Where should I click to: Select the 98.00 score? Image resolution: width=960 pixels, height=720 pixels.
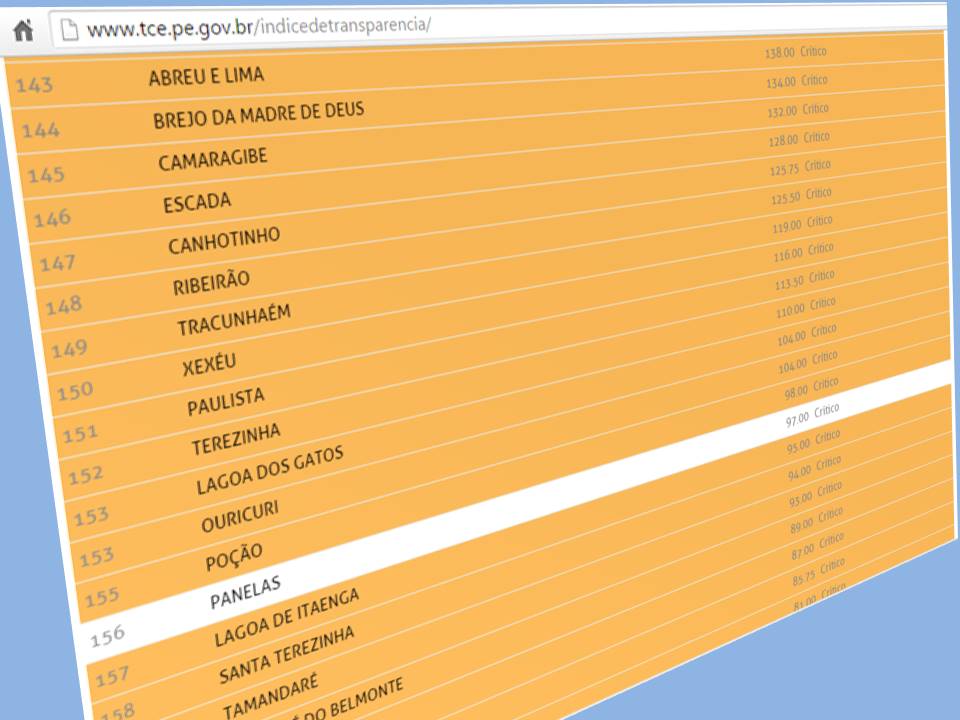[x=797, y=391]
